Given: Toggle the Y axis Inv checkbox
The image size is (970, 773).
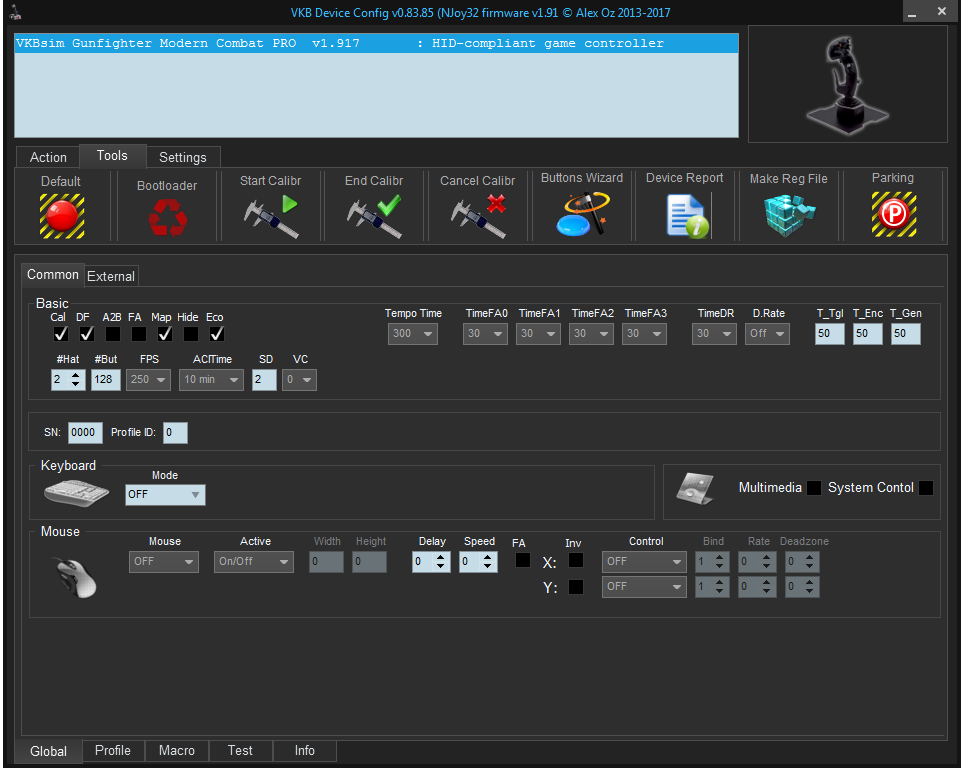Looking at the screenshot, I should [575, 587].
